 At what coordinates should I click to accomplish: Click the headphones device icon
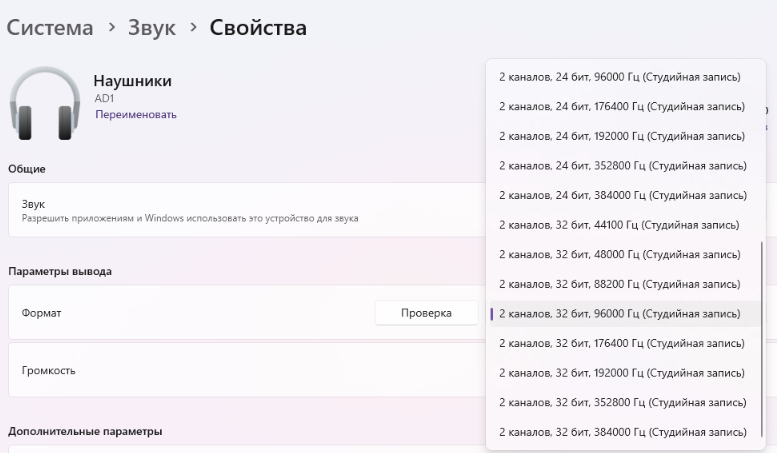point(44,103)
